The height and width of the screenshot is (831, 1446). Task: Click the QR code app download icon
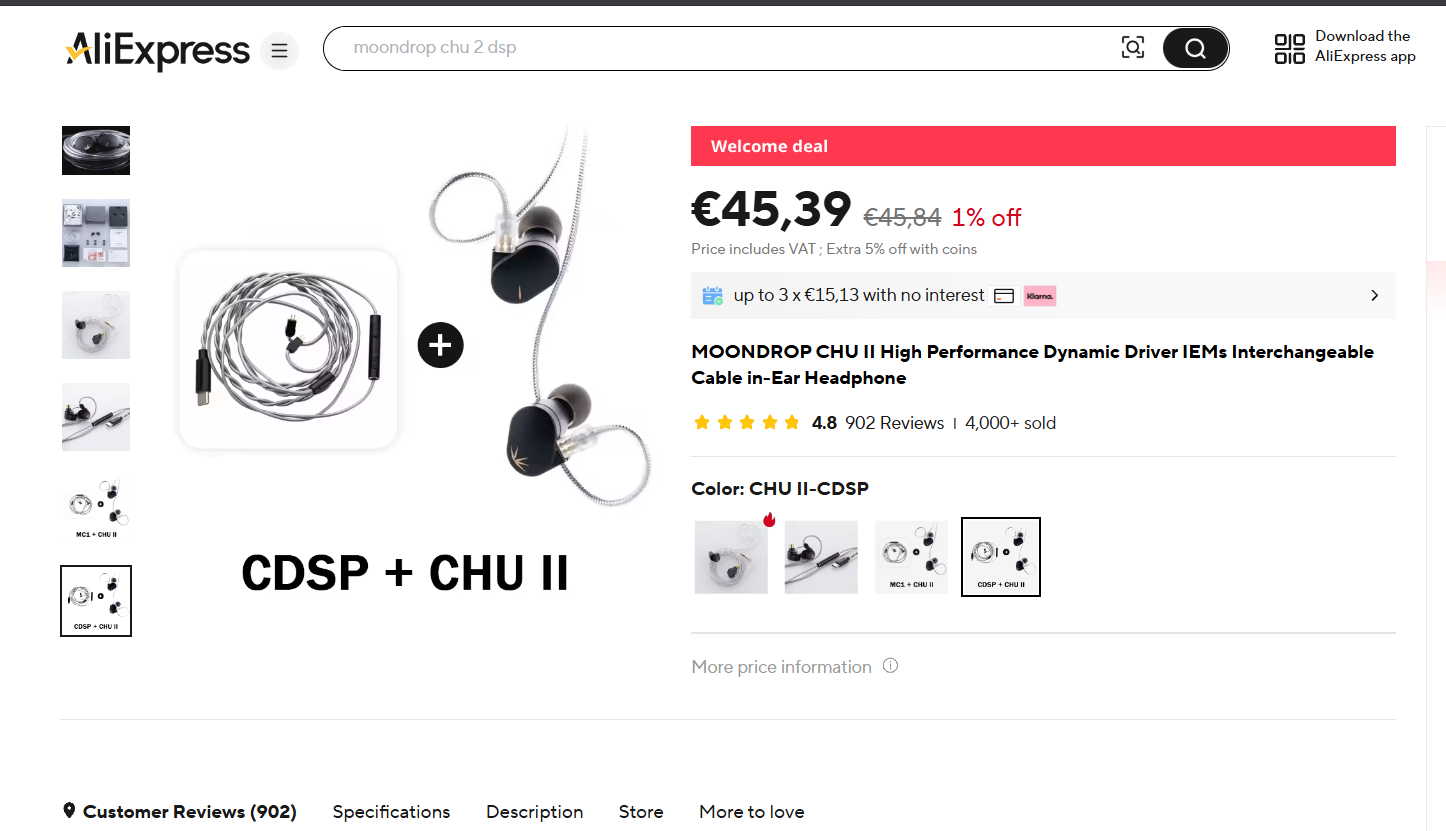pyautogui.click(x=1290, y=48)
